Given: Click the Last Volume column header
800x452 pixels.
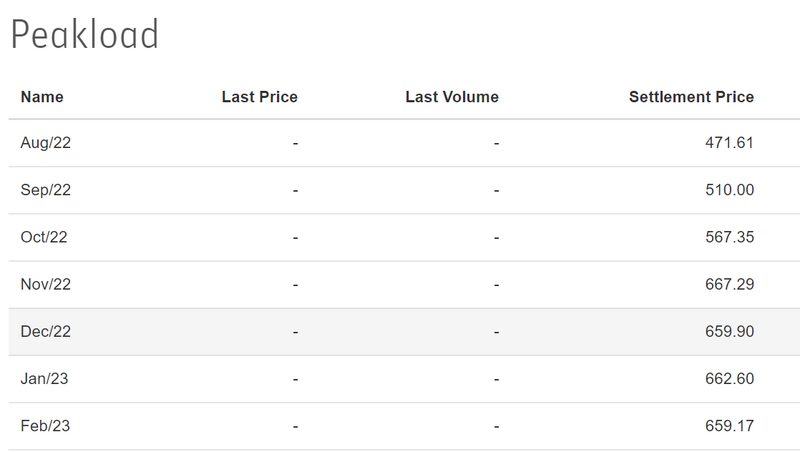Looking at the screenshot, I should coord(451,97).
